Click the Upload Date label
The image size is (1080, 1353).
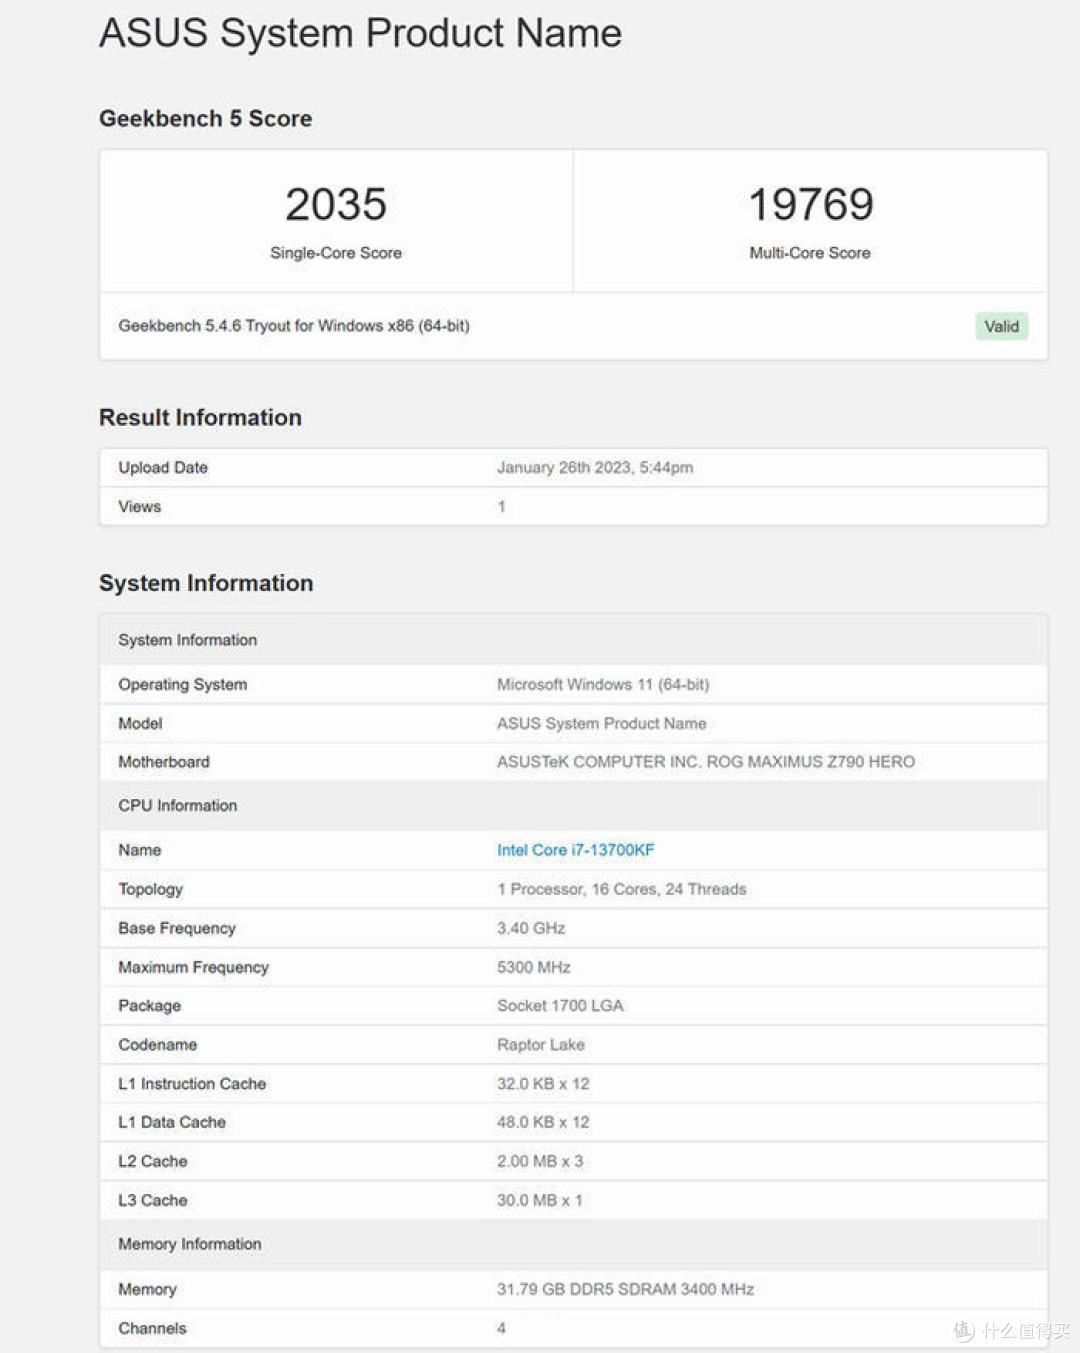click(163, 468)
